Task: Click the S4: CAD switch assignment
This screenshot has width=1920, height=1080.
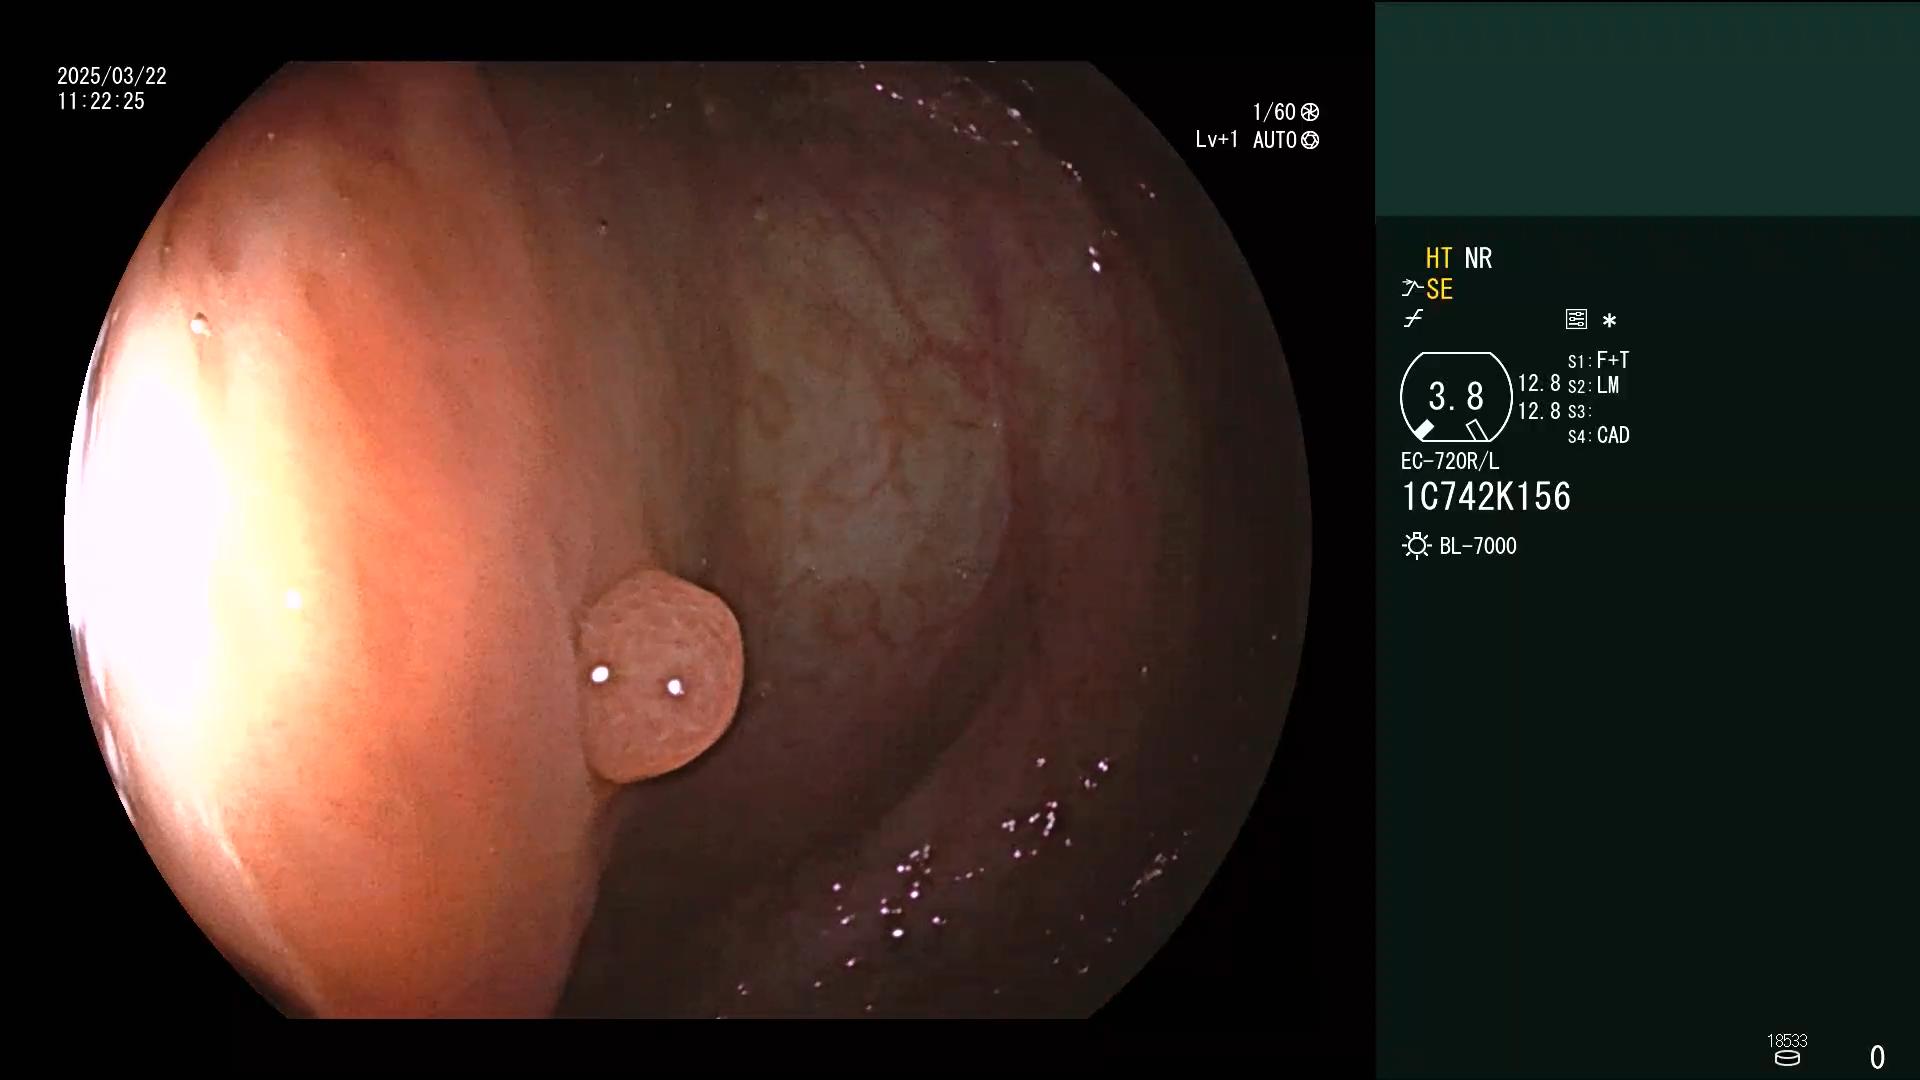Action: [1598, 435]
